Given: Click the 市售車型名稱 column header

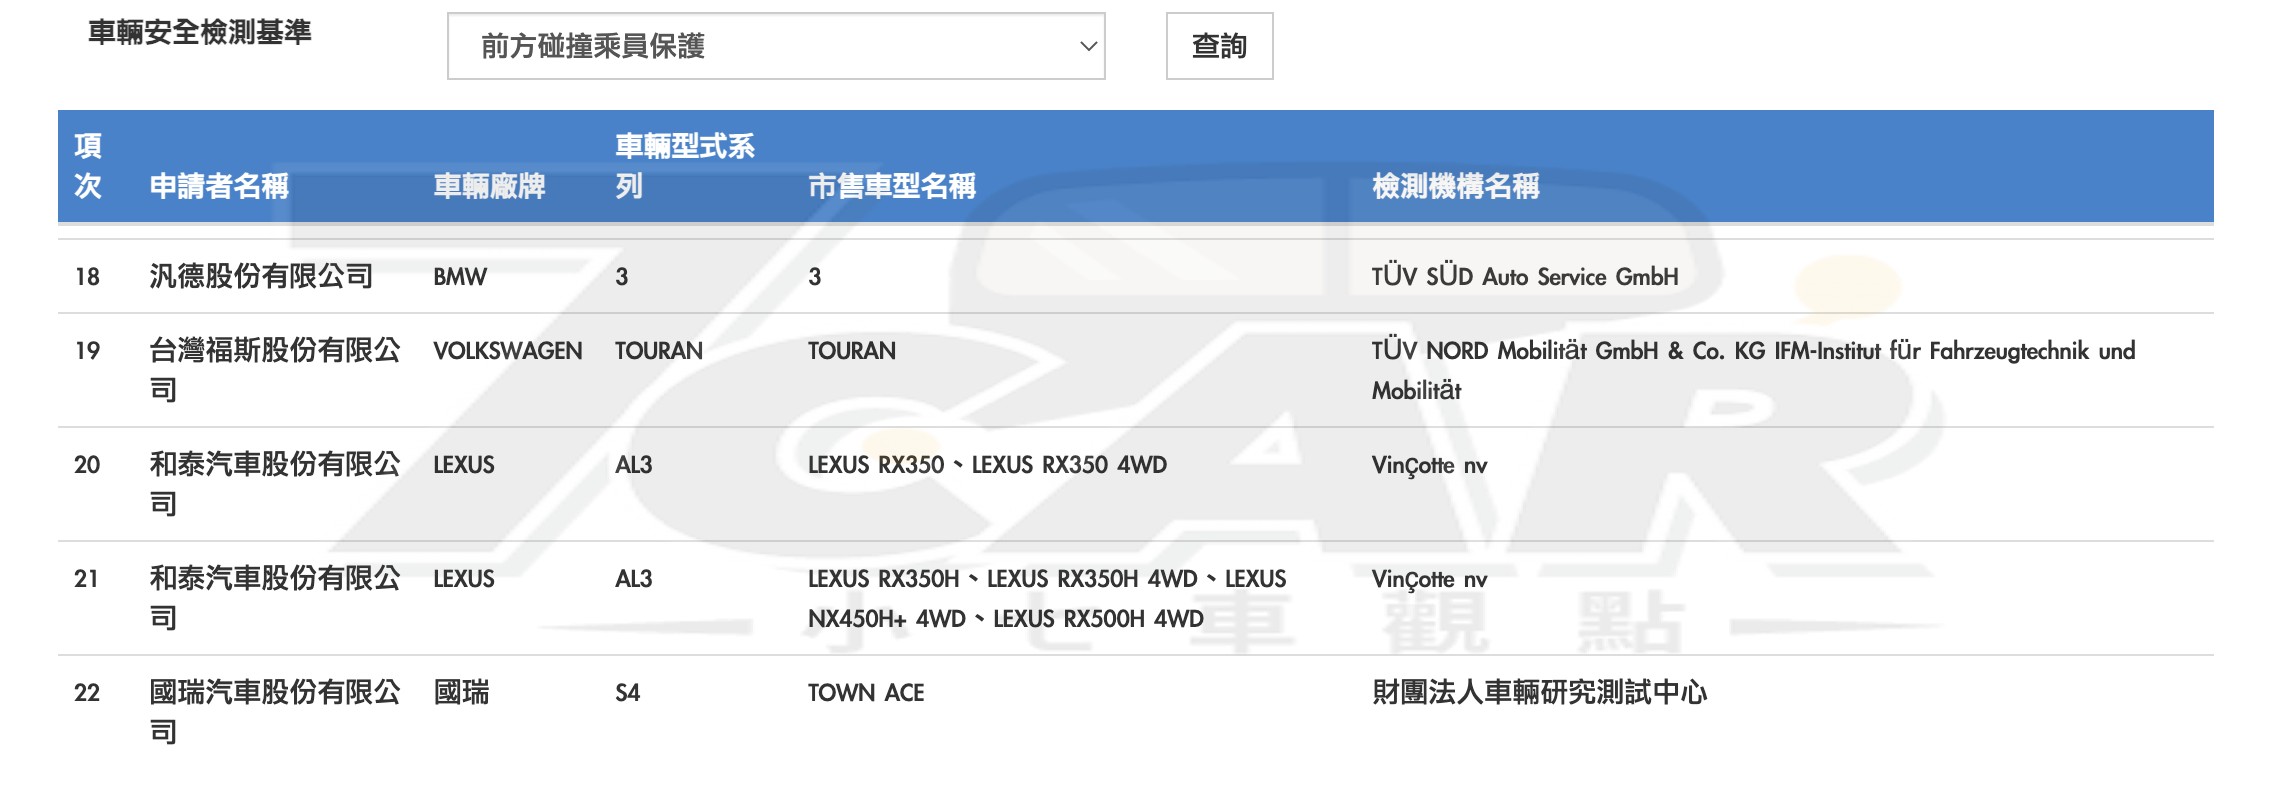Looking at the screenshot, I should tap(891, 186).
